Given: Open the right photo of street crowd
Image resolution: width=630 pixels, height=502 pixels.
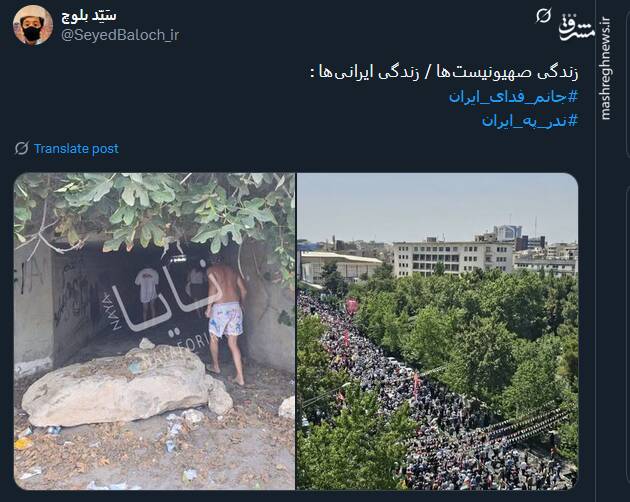Looking at the screenshot, I should 437,331.
